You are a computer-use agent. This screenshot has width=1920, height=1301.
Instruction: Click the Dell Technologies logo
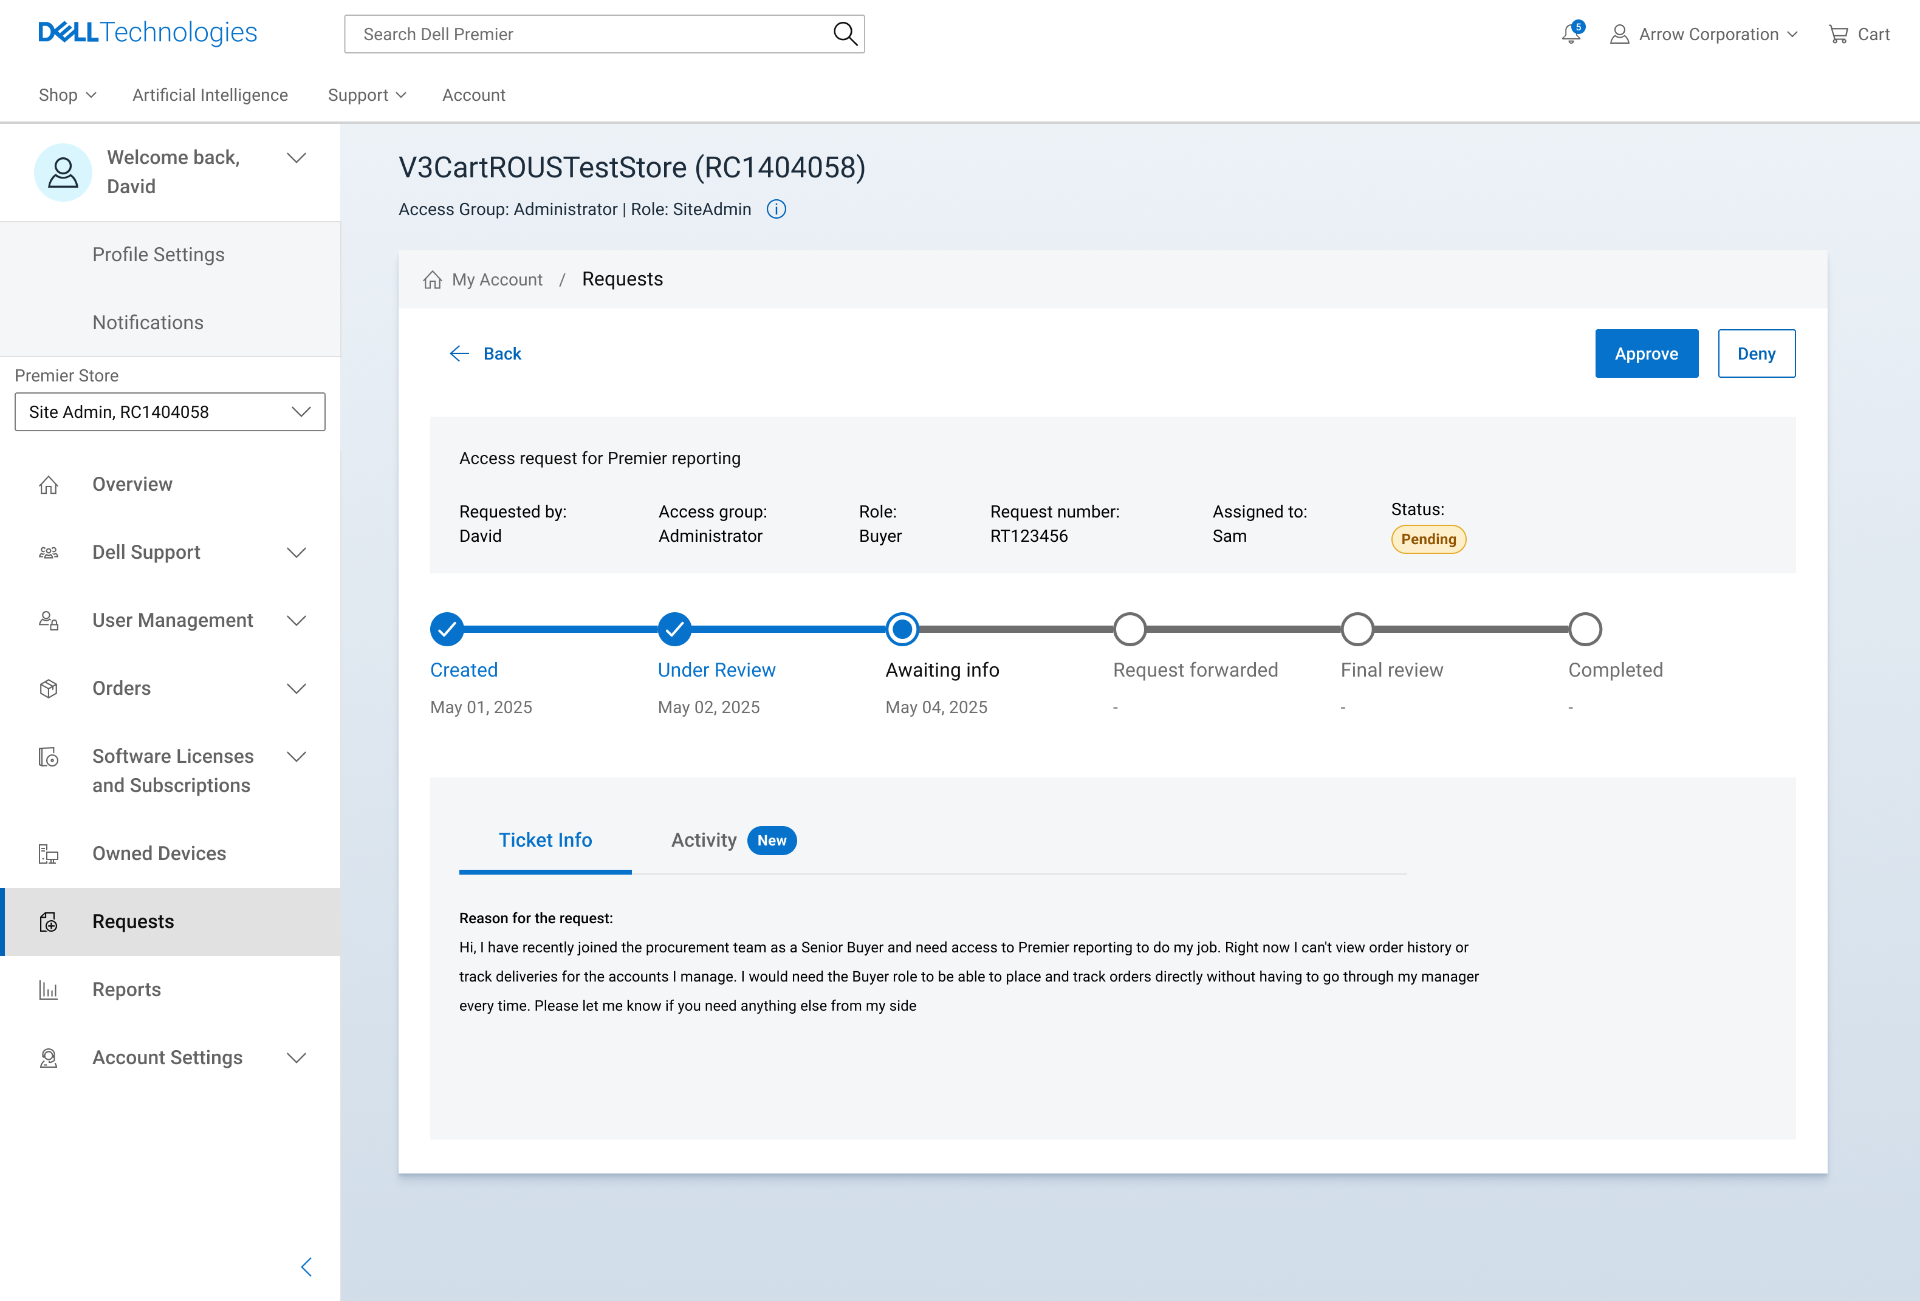coord(147,33)
